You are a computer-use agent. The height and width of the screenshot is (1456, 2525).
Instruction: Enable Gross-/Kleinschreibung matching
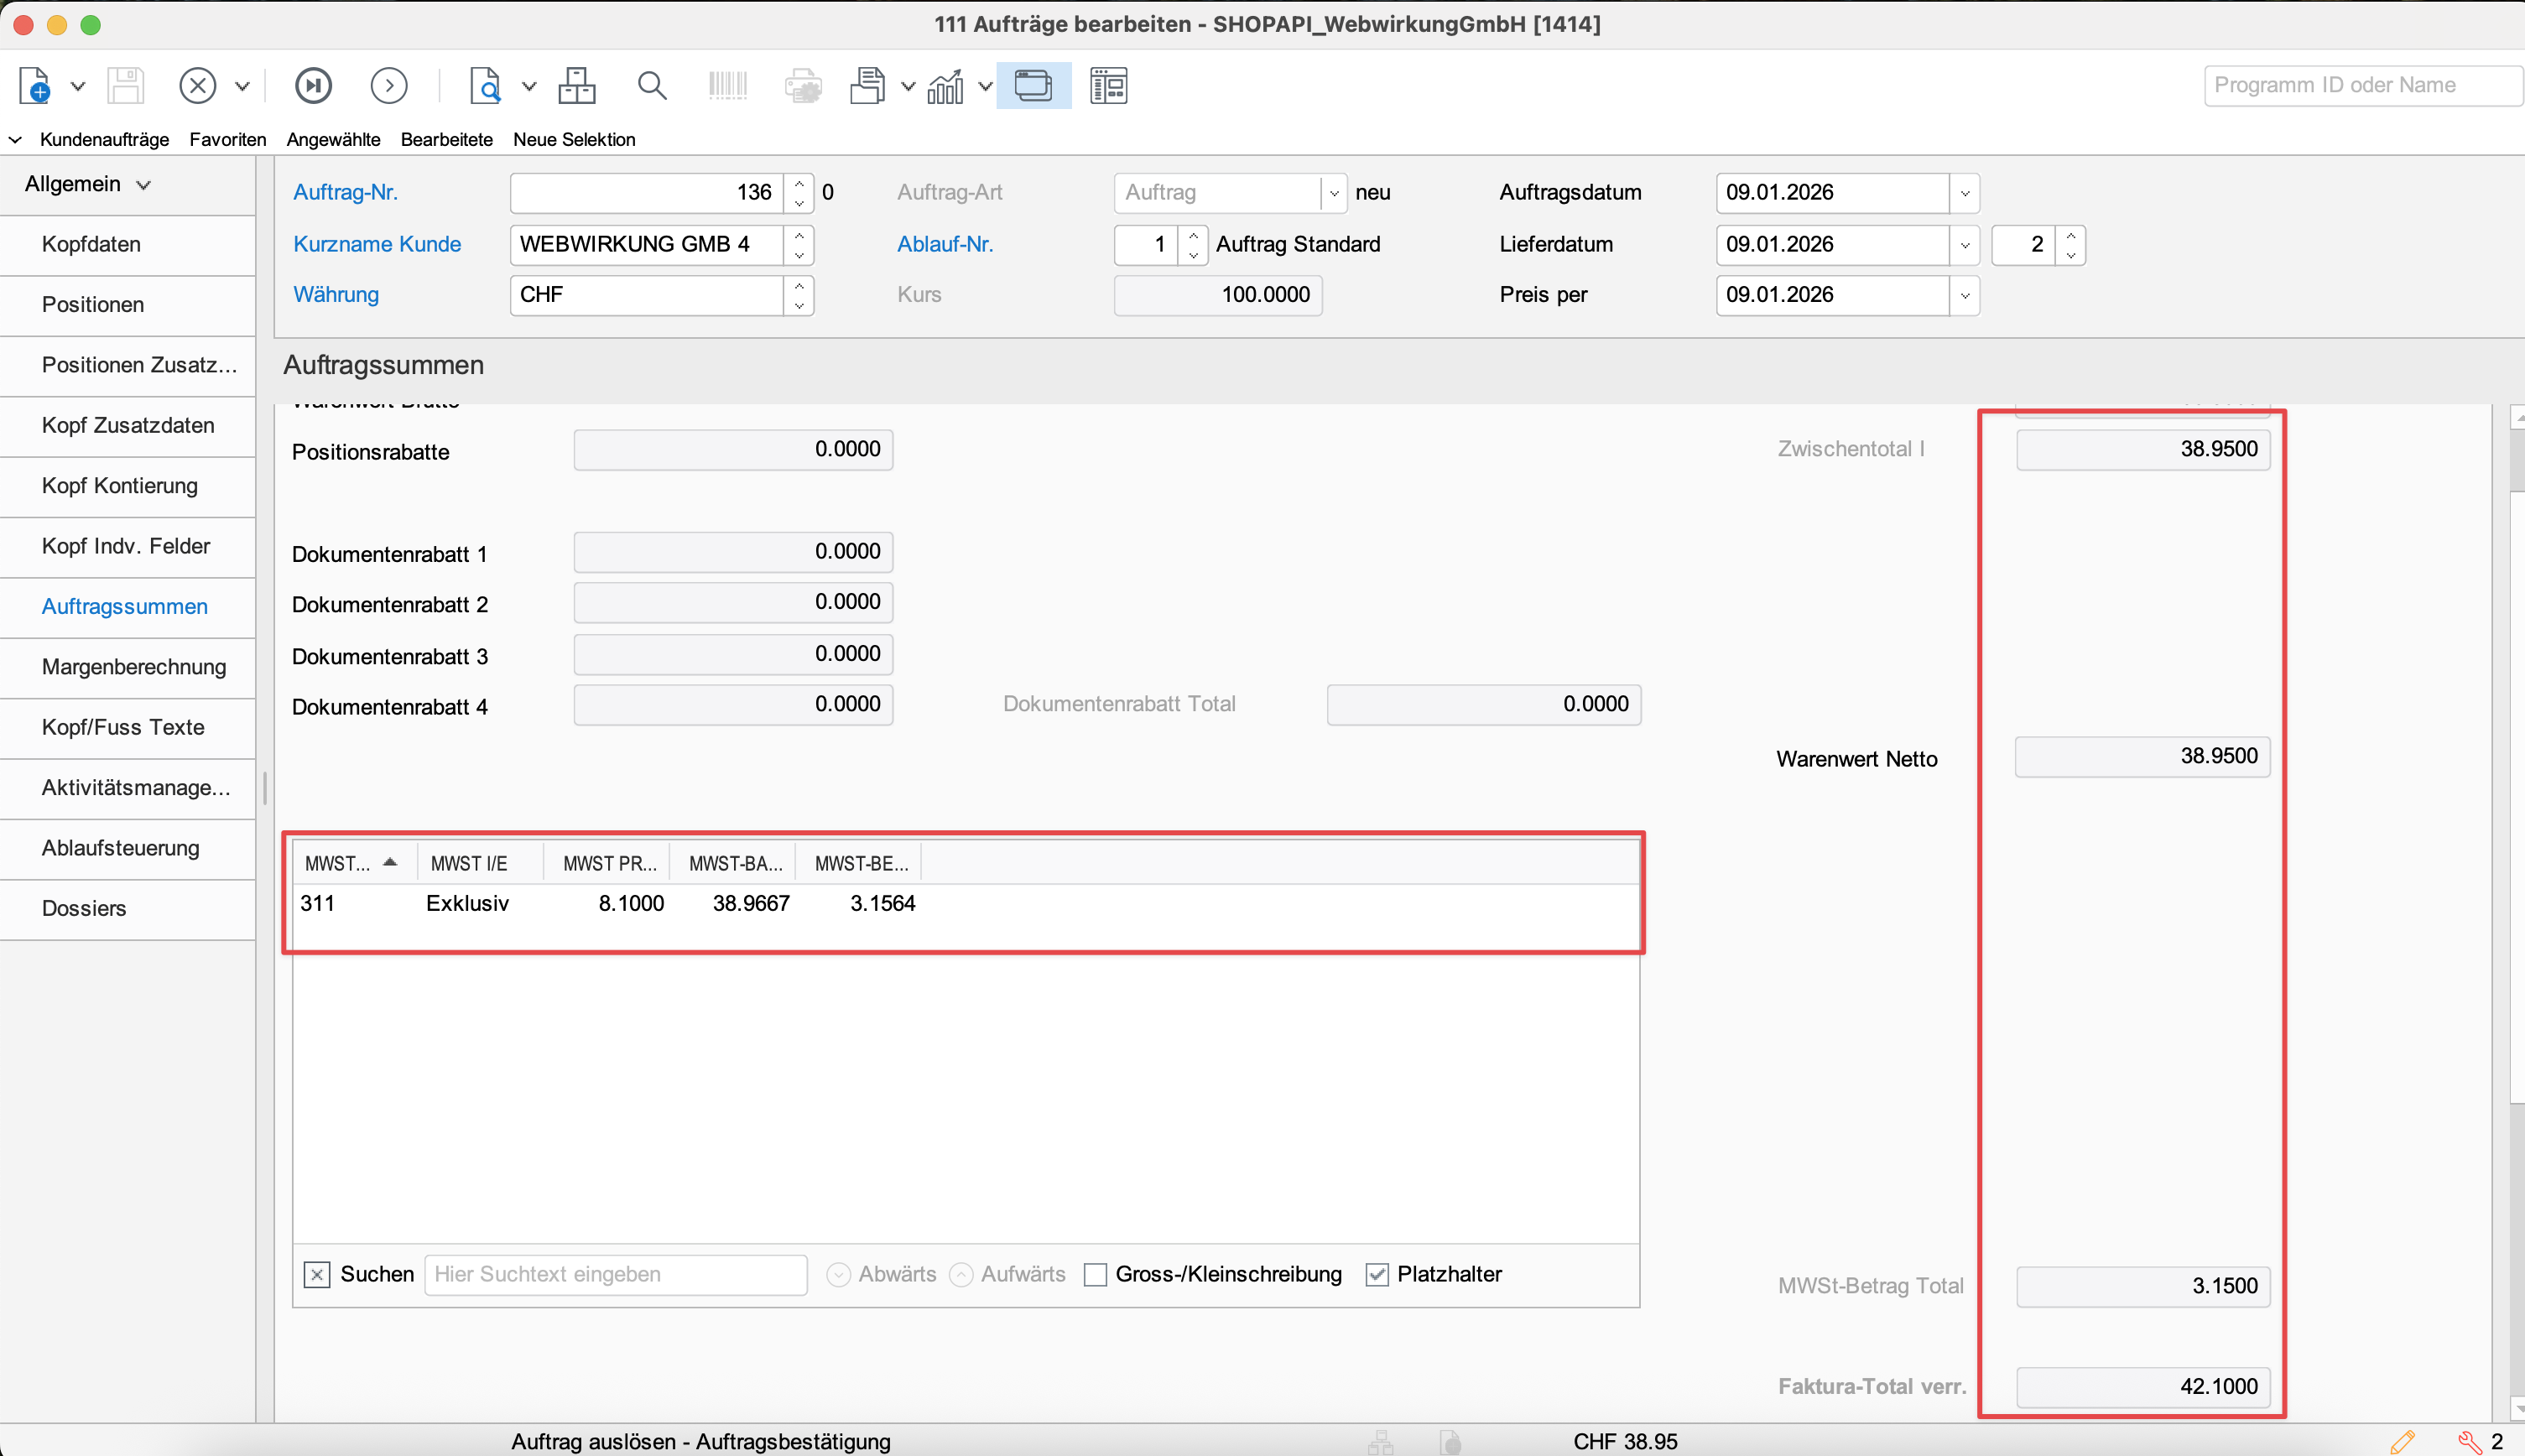click(1096, 1274)
